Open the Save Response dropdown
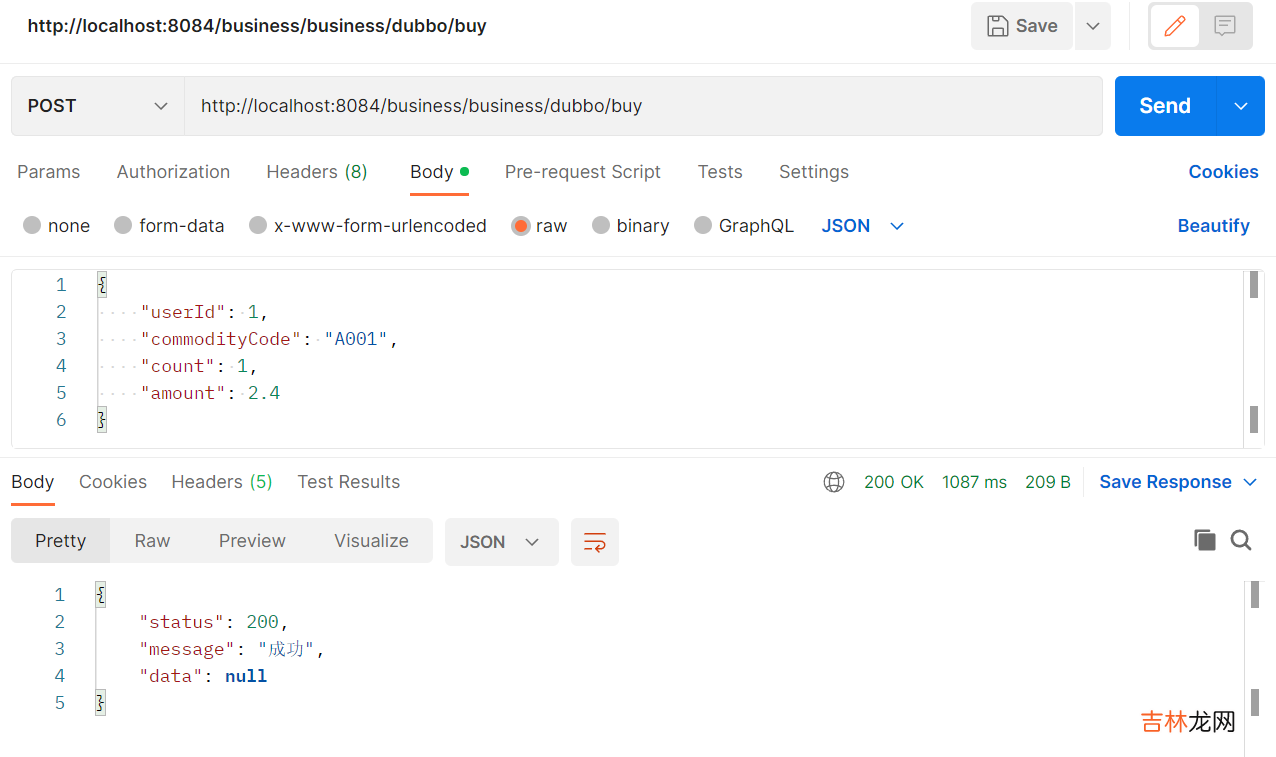 1178,482
